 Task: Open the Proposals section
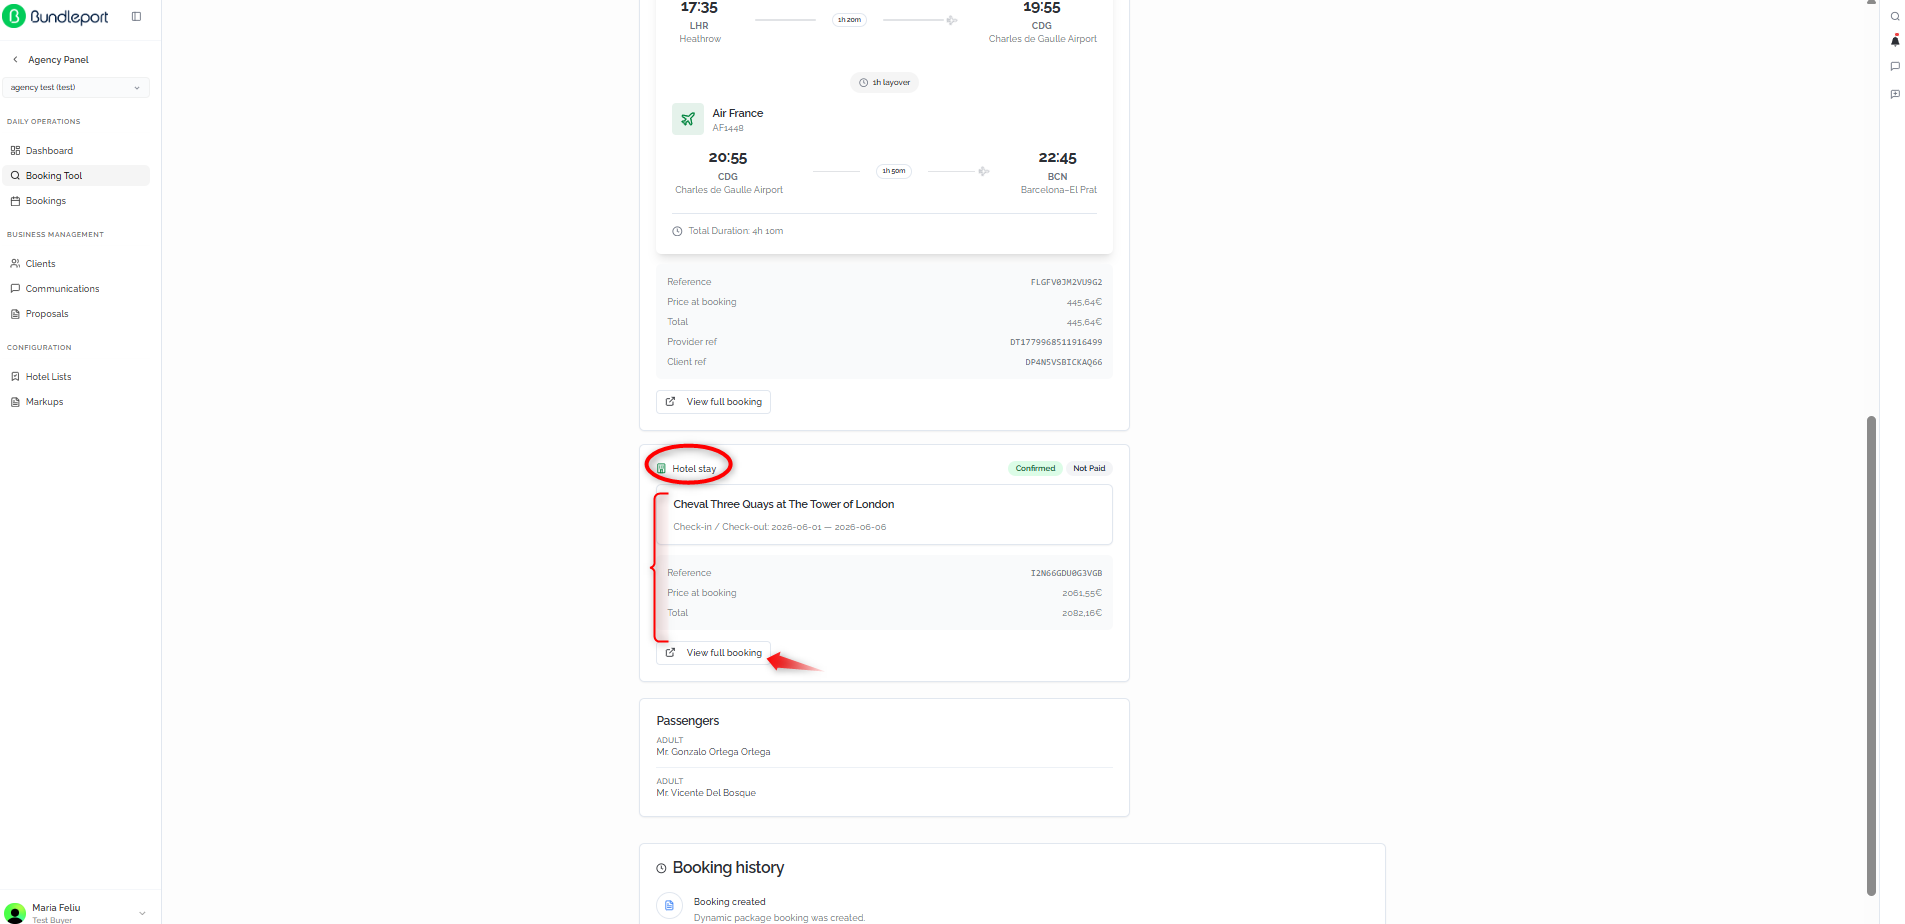click(x=76, y=314)
